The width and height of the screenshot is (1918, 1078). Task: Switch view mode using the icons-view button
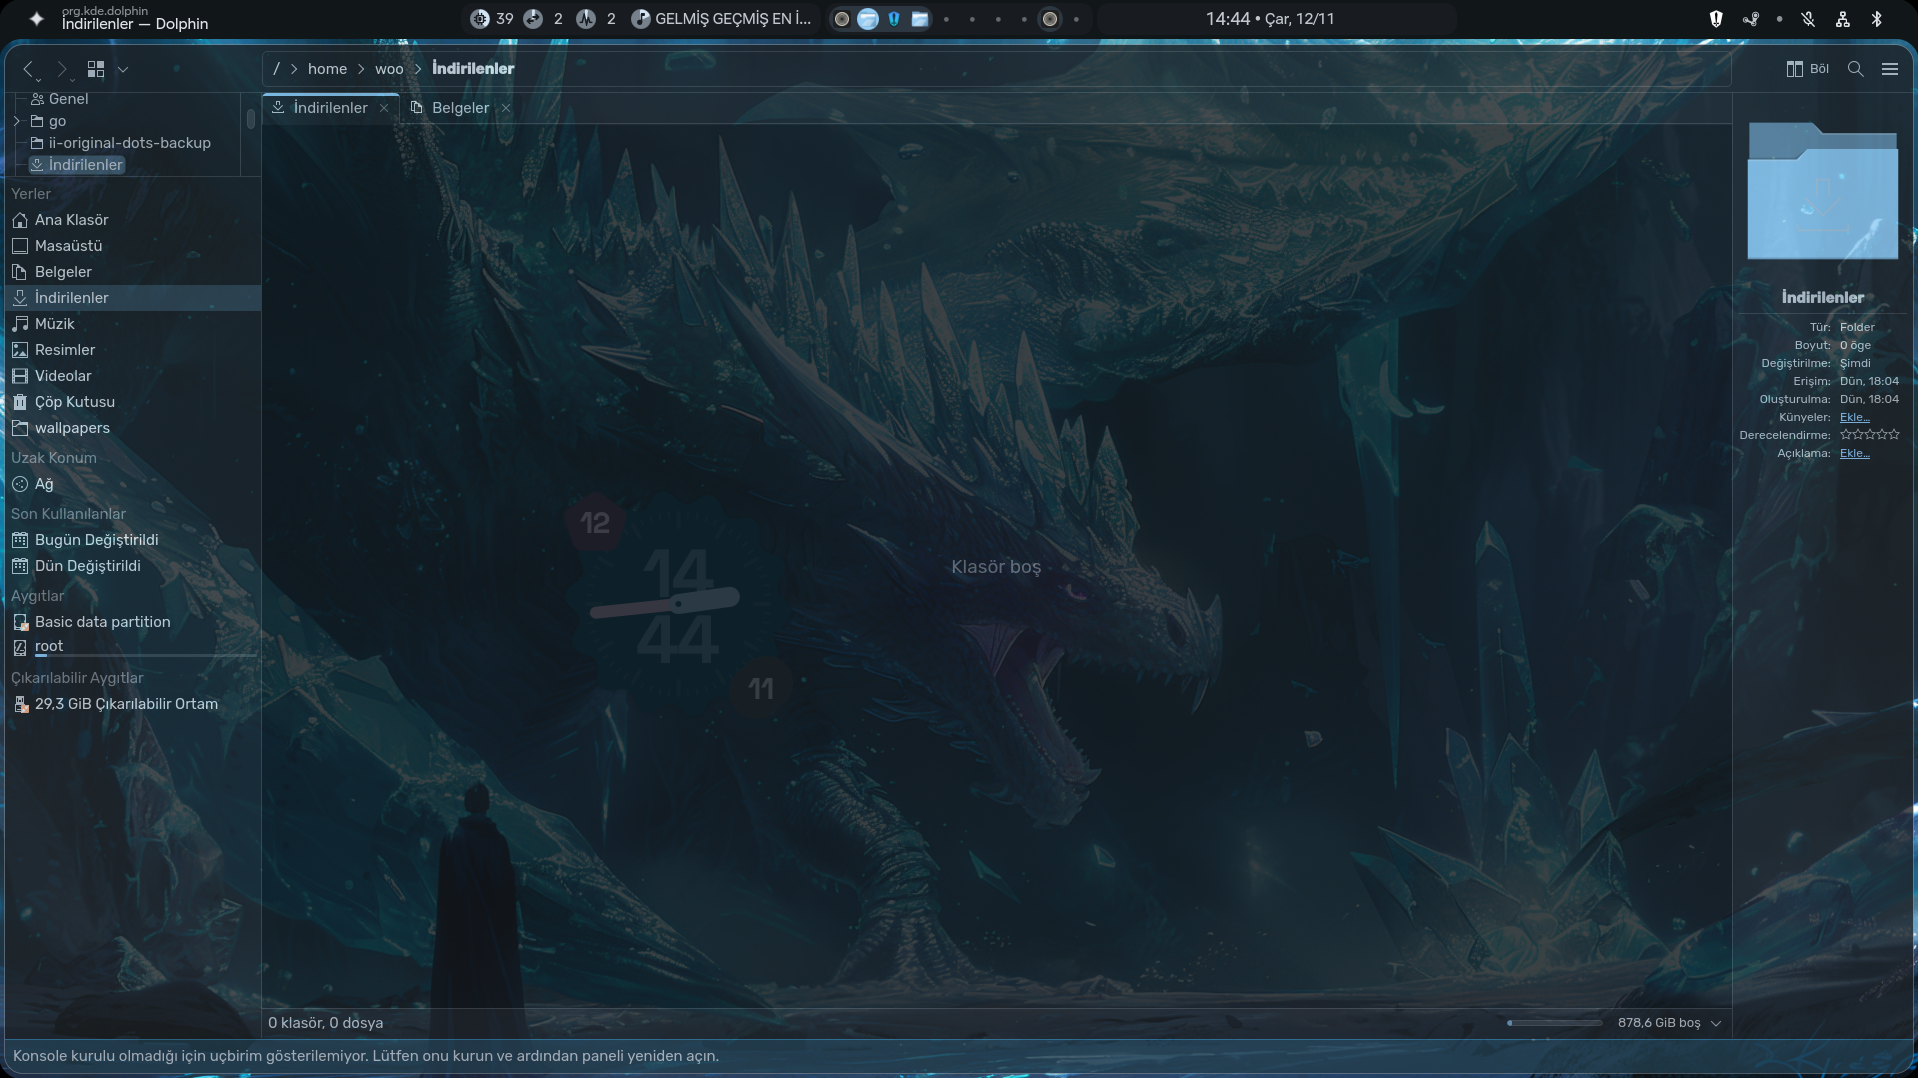coord(96,69)
